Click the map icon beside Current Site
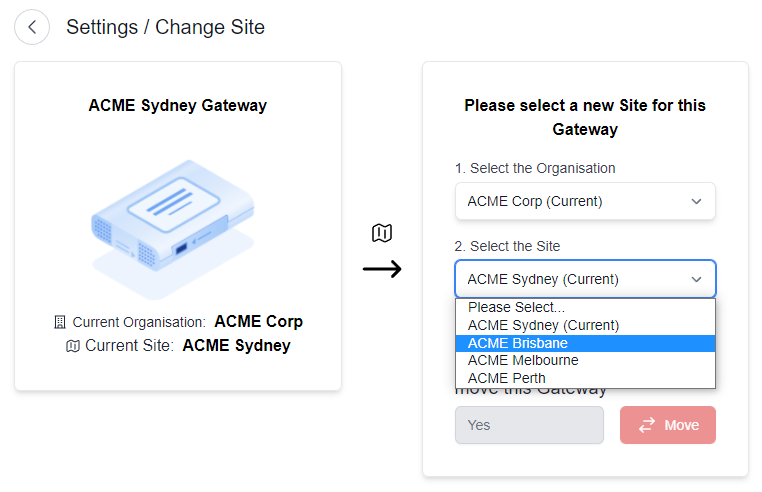The image size is (762, 492). click(72, 346)
